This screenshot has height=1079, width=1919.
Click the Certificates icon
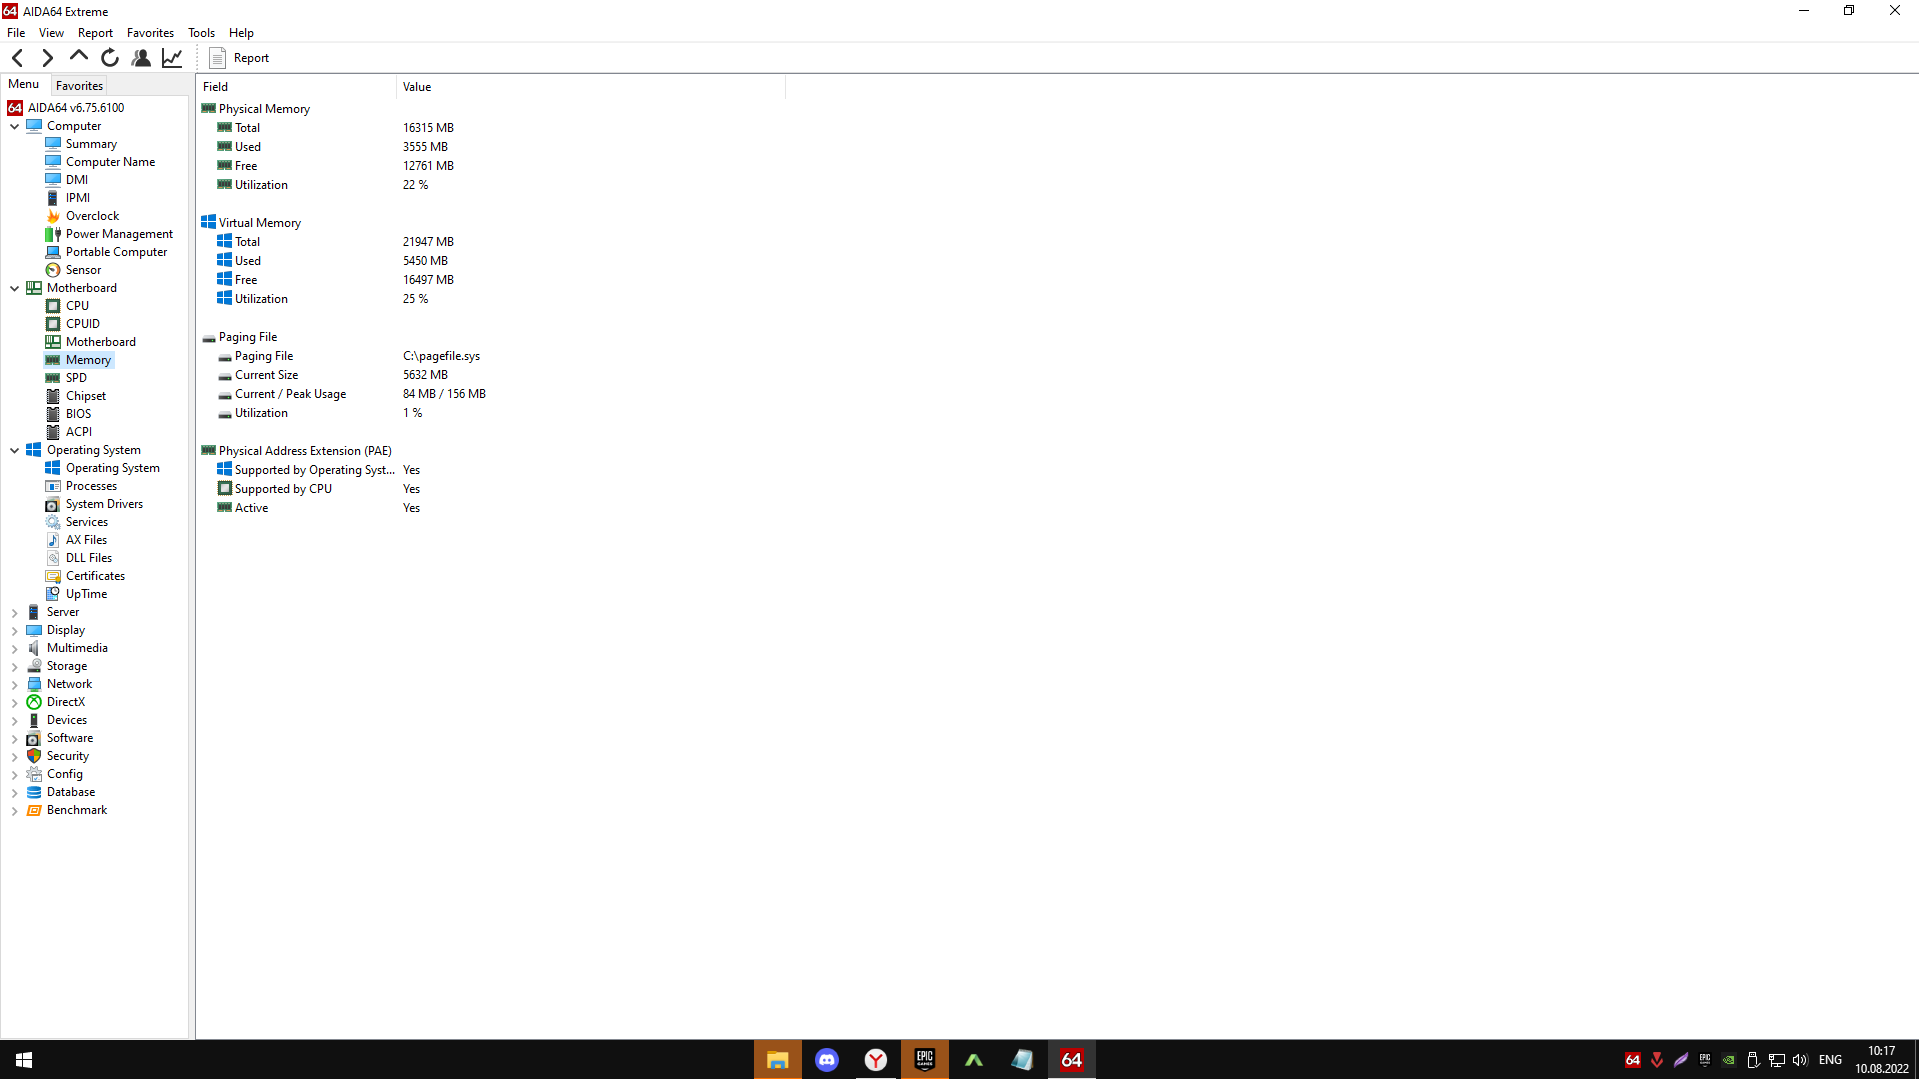(53, 576)
